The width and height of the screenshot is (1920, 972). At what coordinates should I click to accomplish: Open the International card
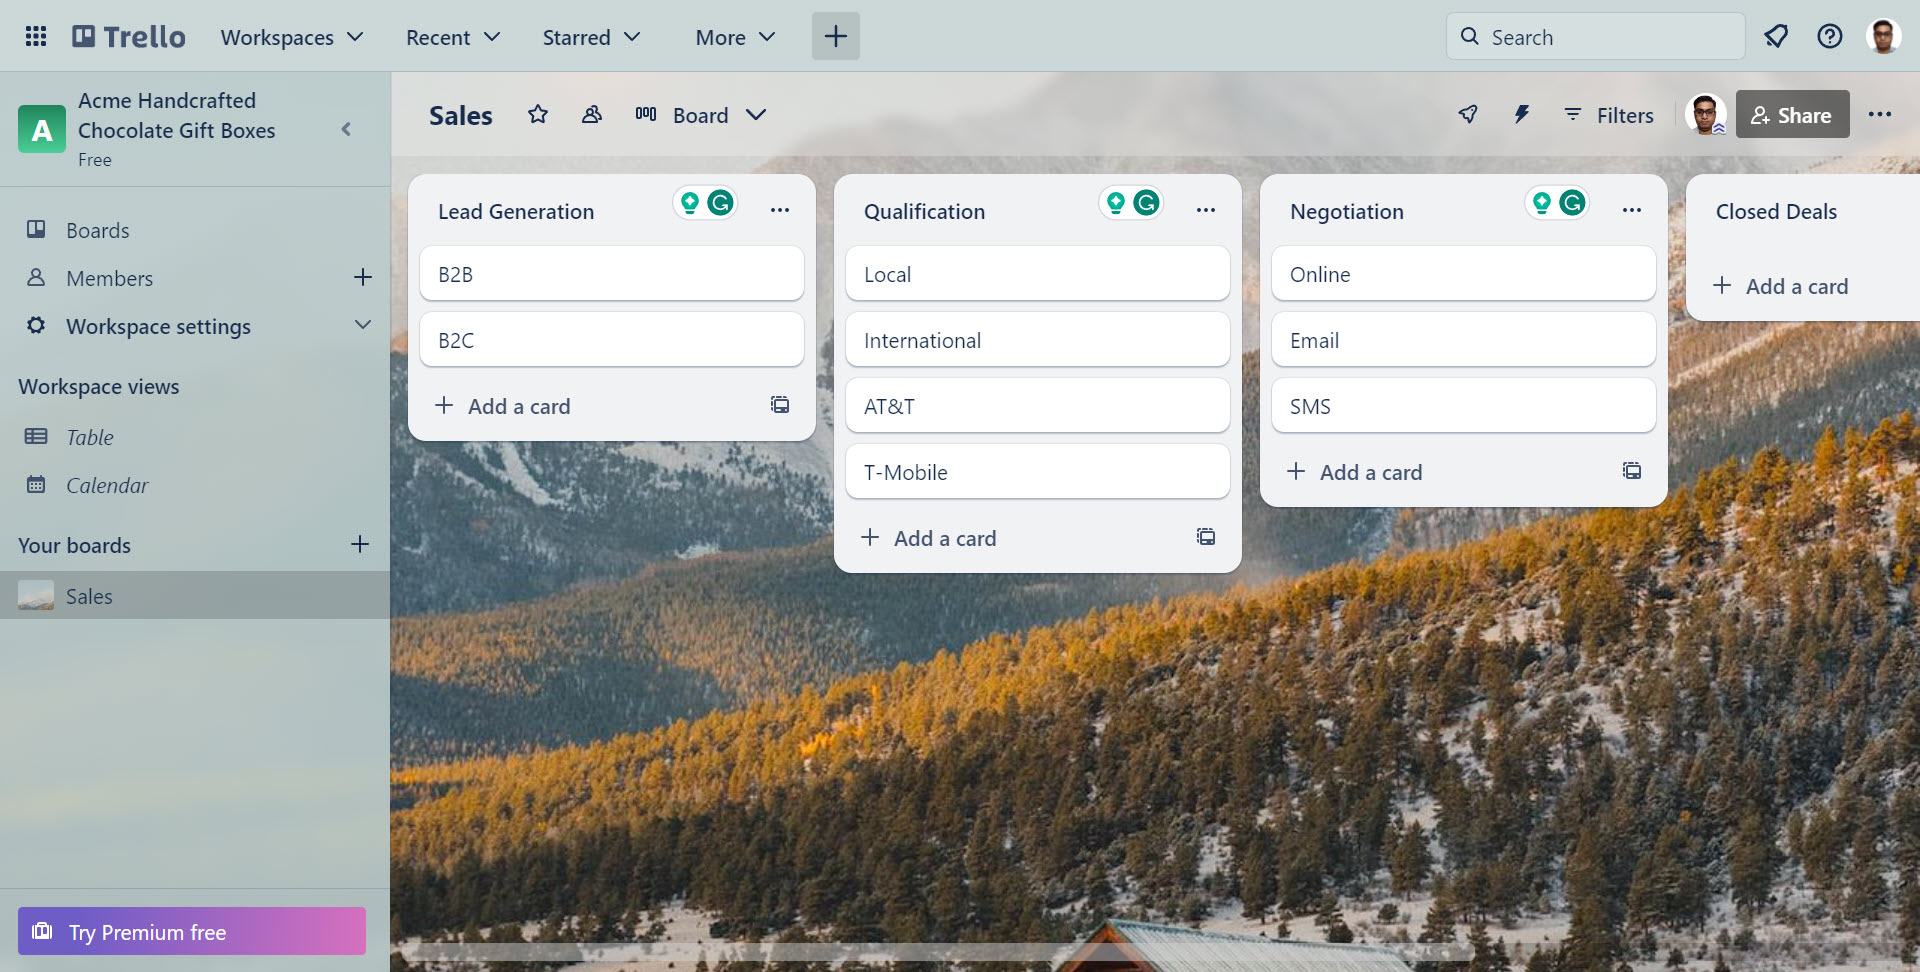[1038, 340]
